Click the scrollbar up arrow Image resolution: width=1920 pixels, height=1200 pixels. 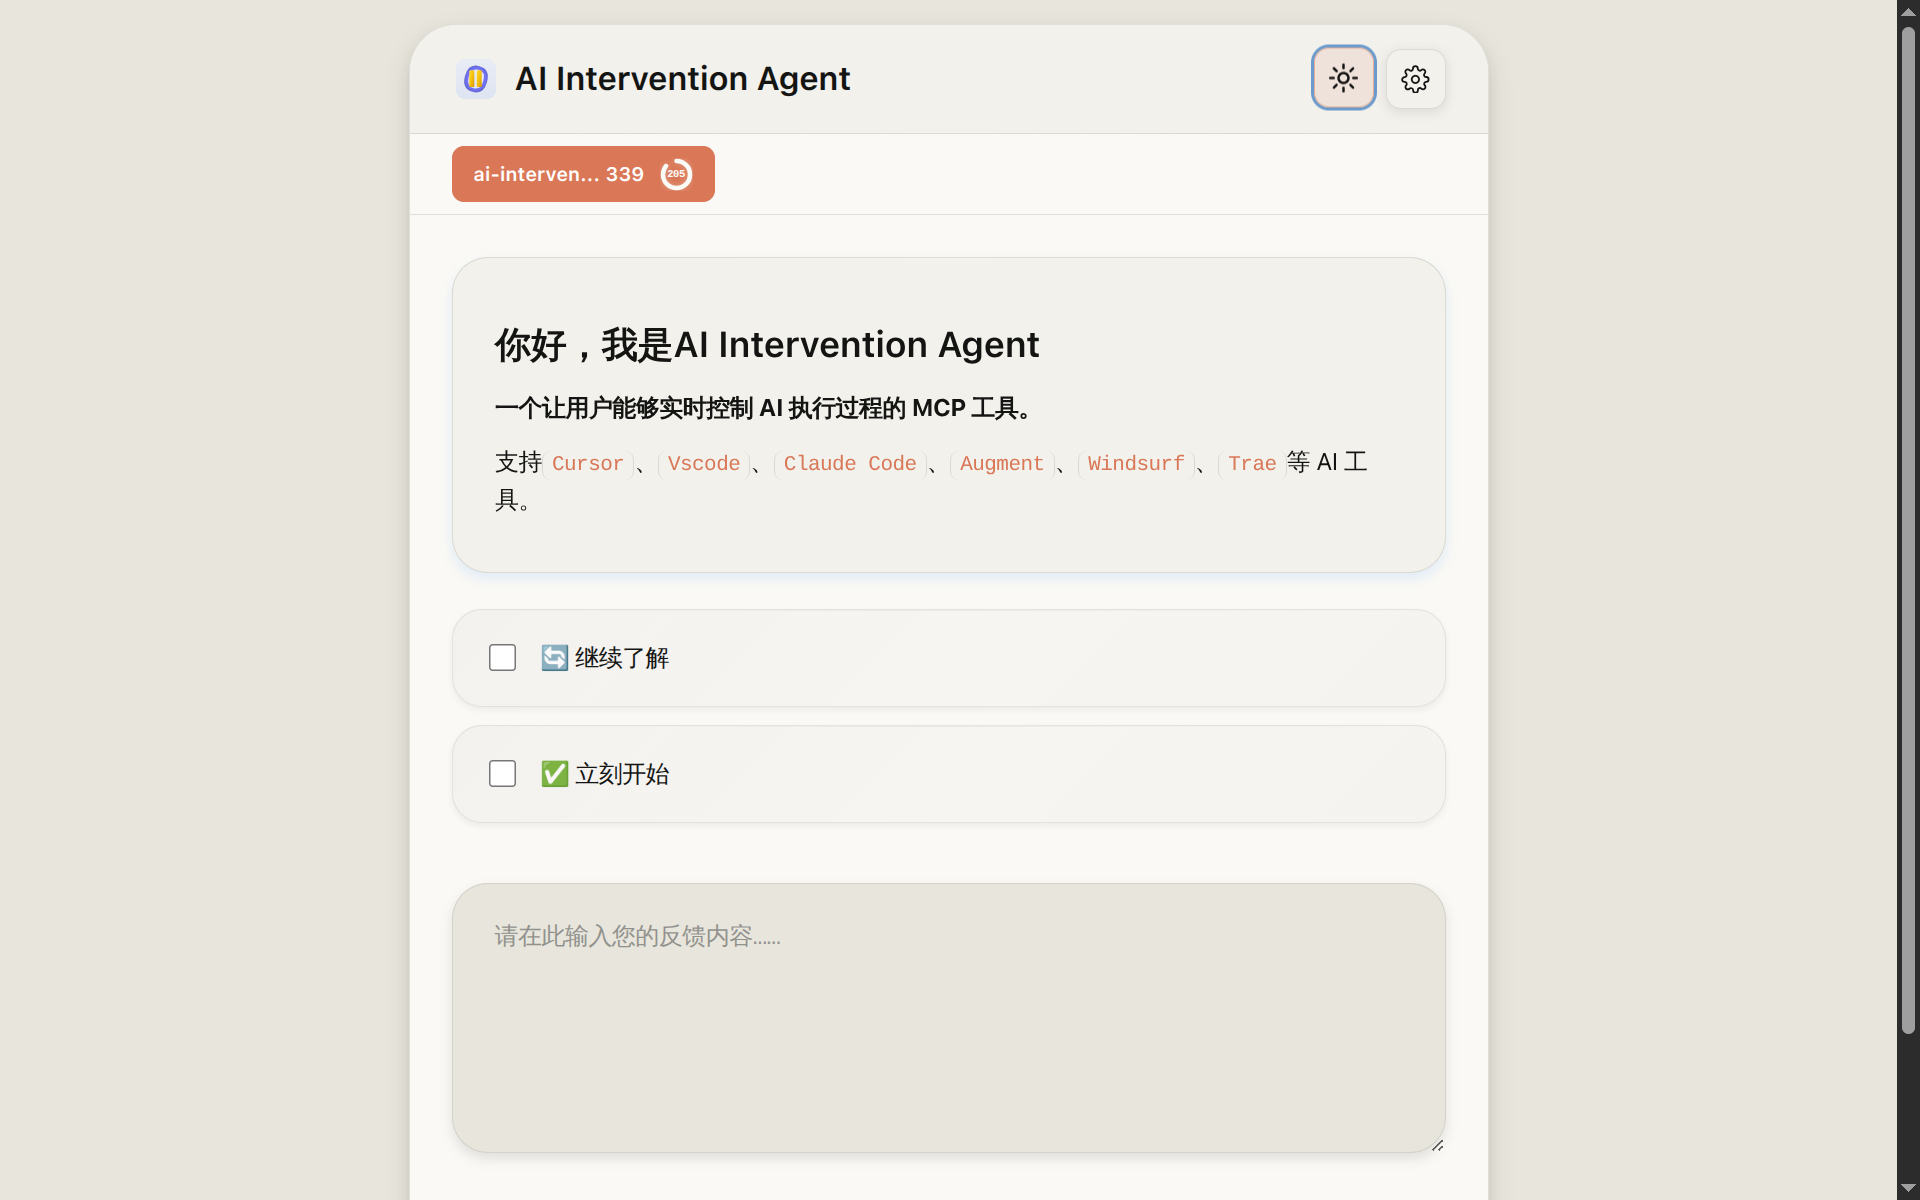tap(1907, 11)
